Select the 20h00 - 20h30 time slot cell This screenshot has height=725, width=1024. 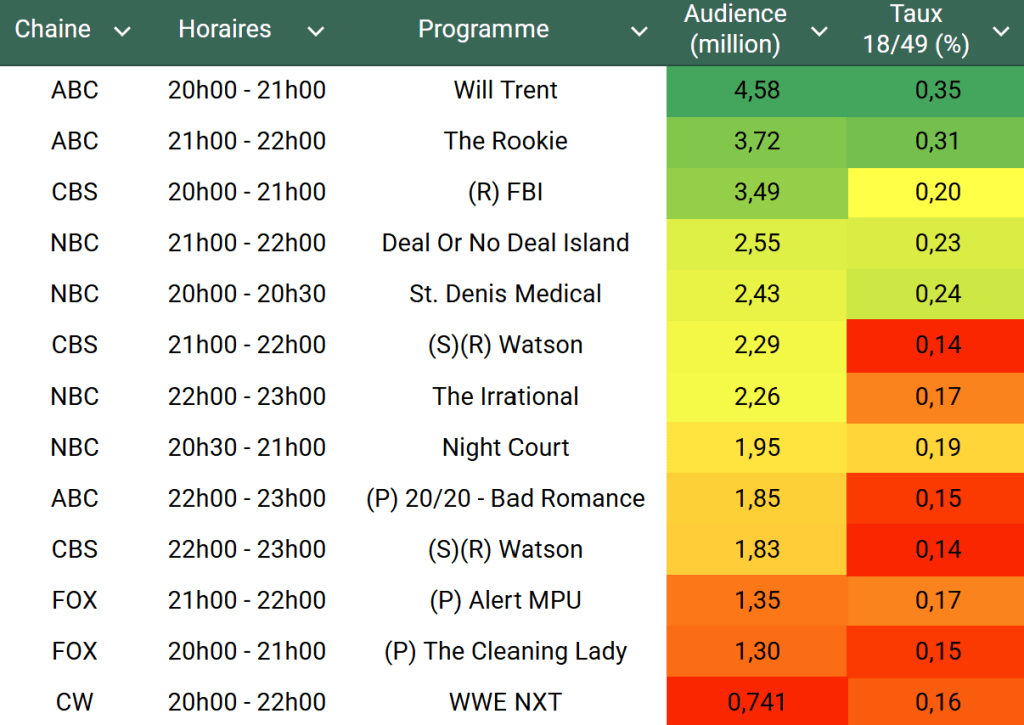pyautogui.click(x=247, y=294)
